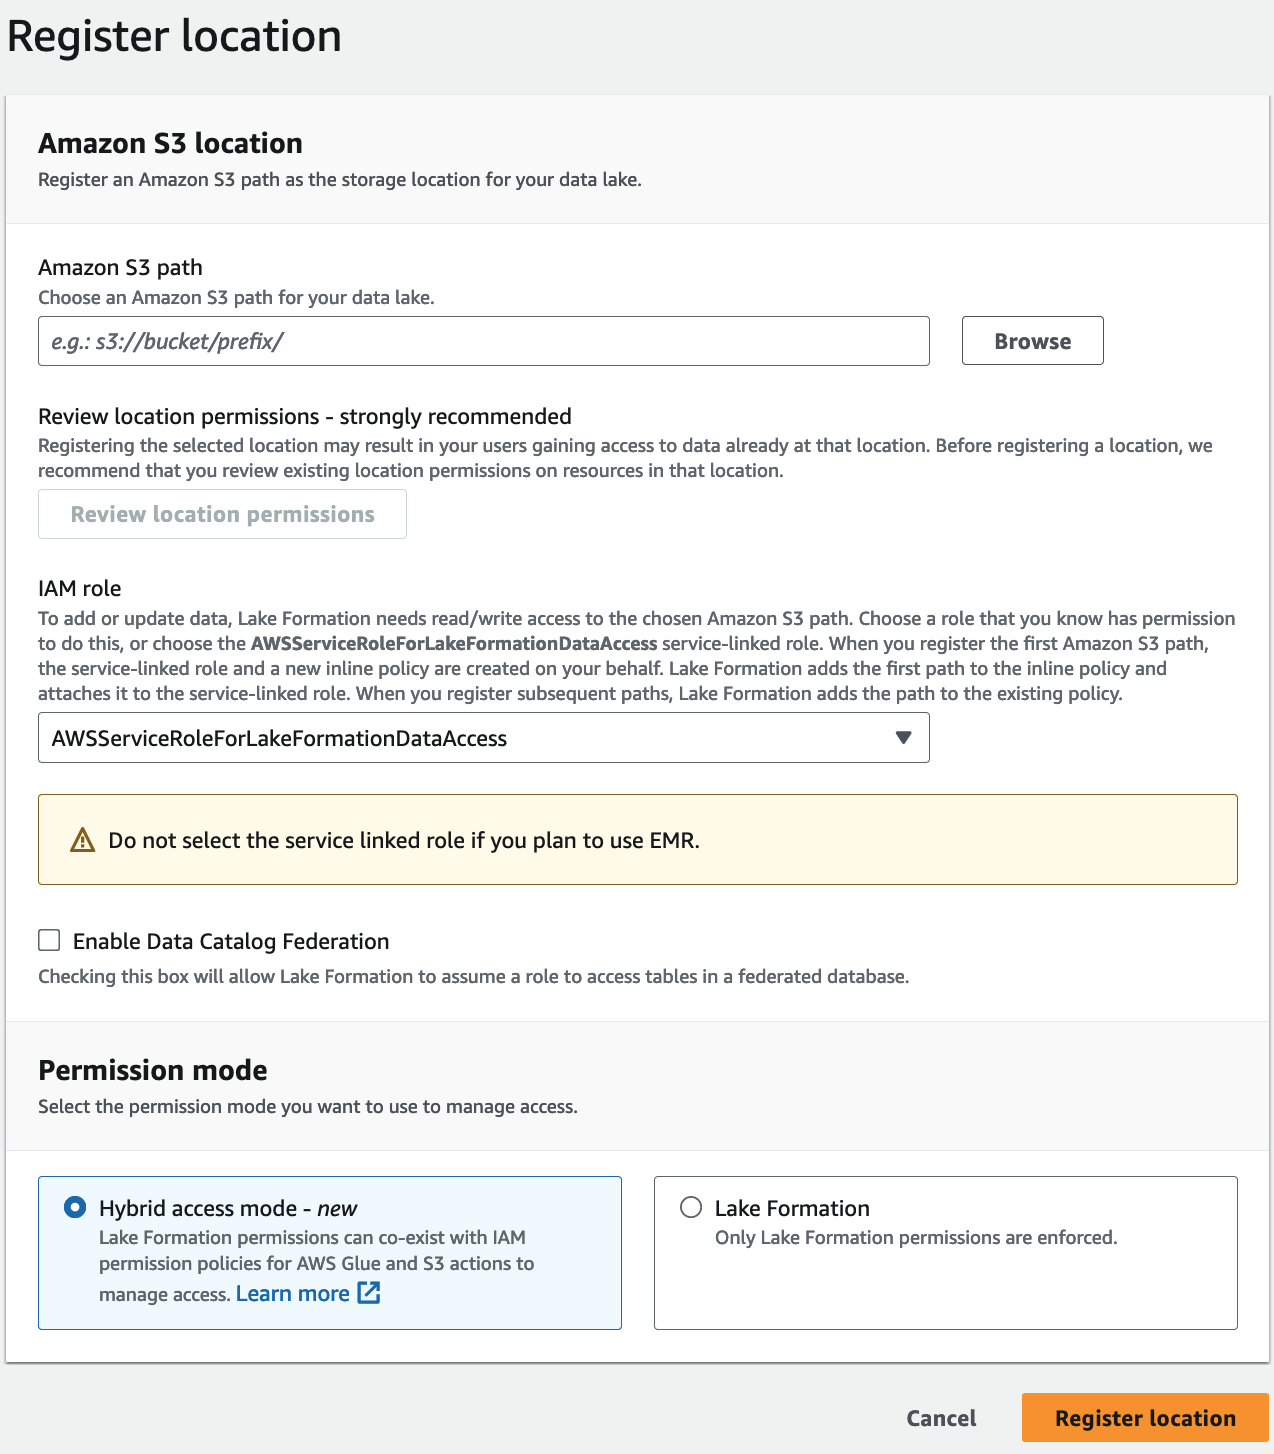Cancel the location registration
This screenshot has height=1454, width=1274.
pyautogui.click(x=940, y=1417)
